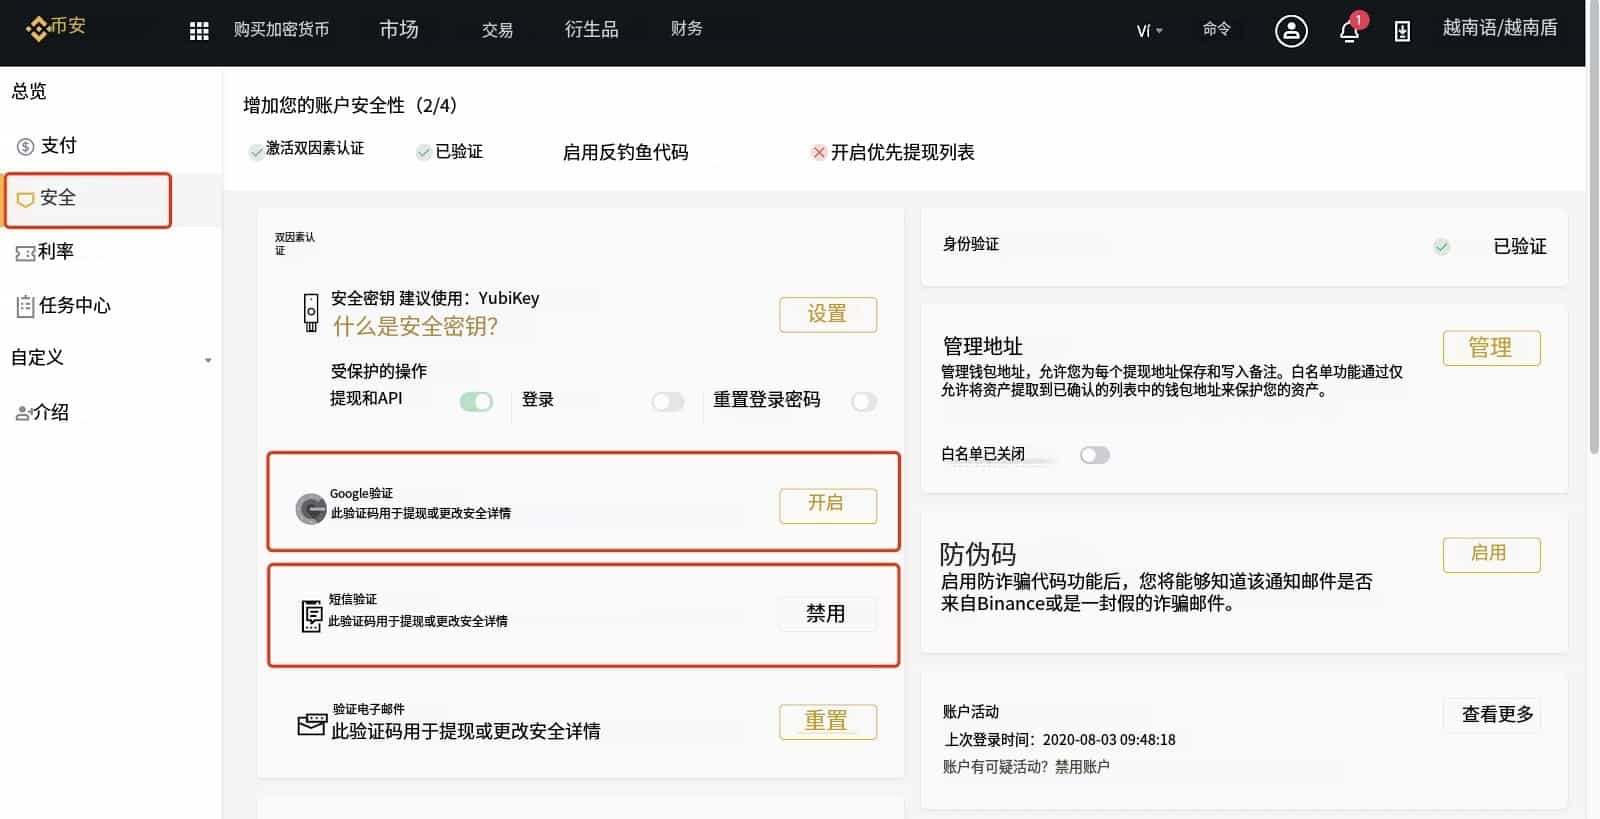Turn on the 白名单 whitelist toggle
Viewport: 1600px width, 819px height.
1094,455
